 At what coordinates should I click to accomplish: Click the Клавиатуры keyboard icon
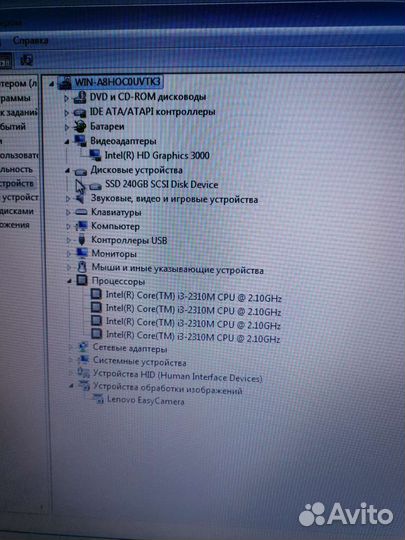(81, 212)
